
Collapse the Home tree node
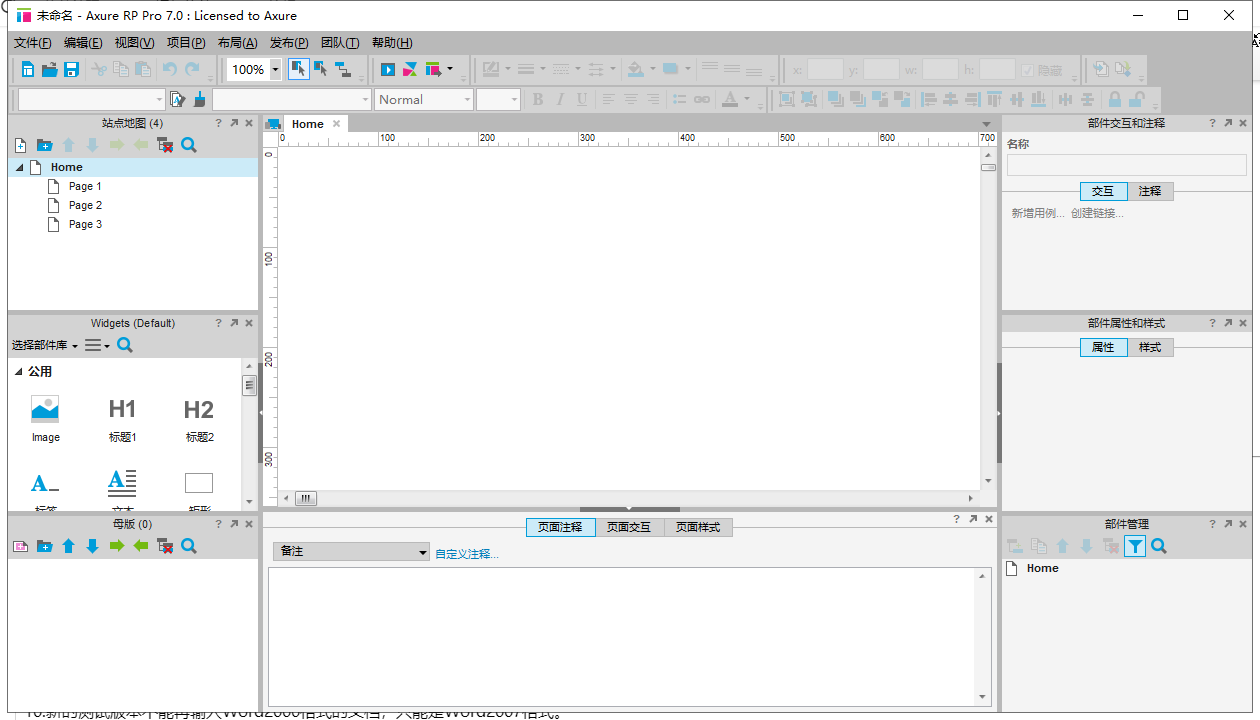19,168
